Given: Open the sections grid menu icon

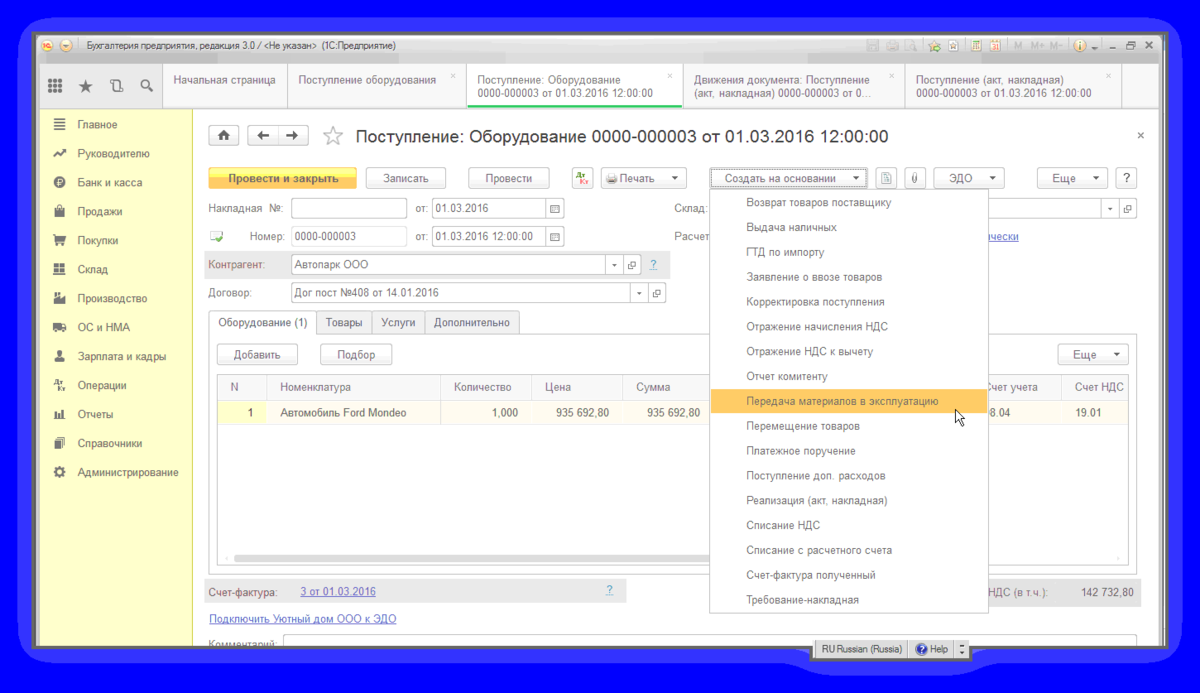Looking at the screenshot, I should 55,86.
